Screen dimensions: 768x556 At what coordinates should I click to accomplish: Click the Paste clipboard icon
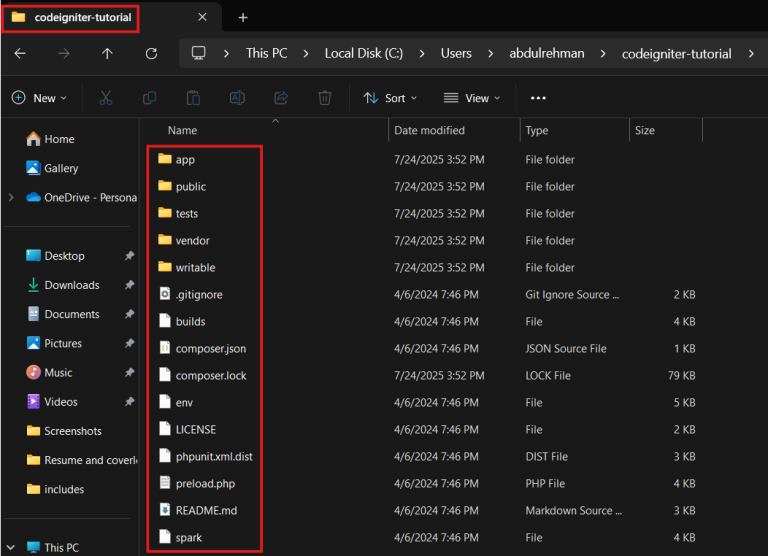coord(193,98)
